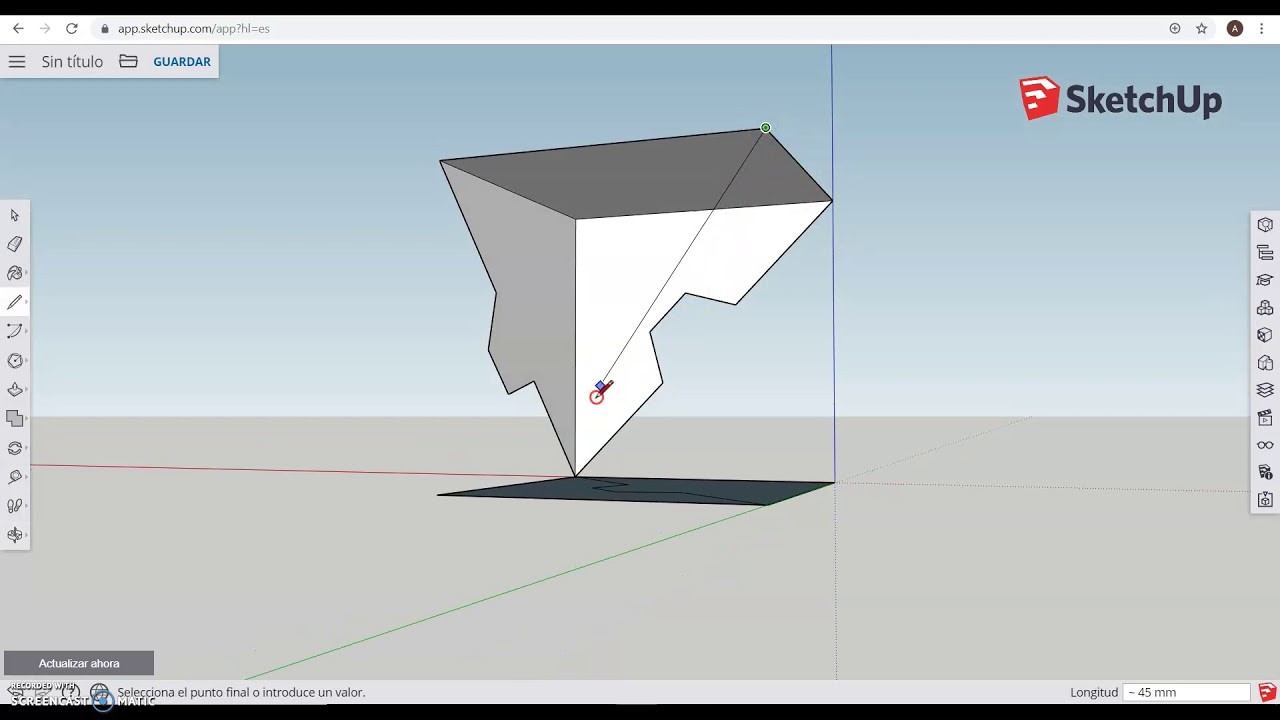The width and height of the screenshot is (1280, 720).
Task: Open the Display glasses panel
Action: [1265, 445]
